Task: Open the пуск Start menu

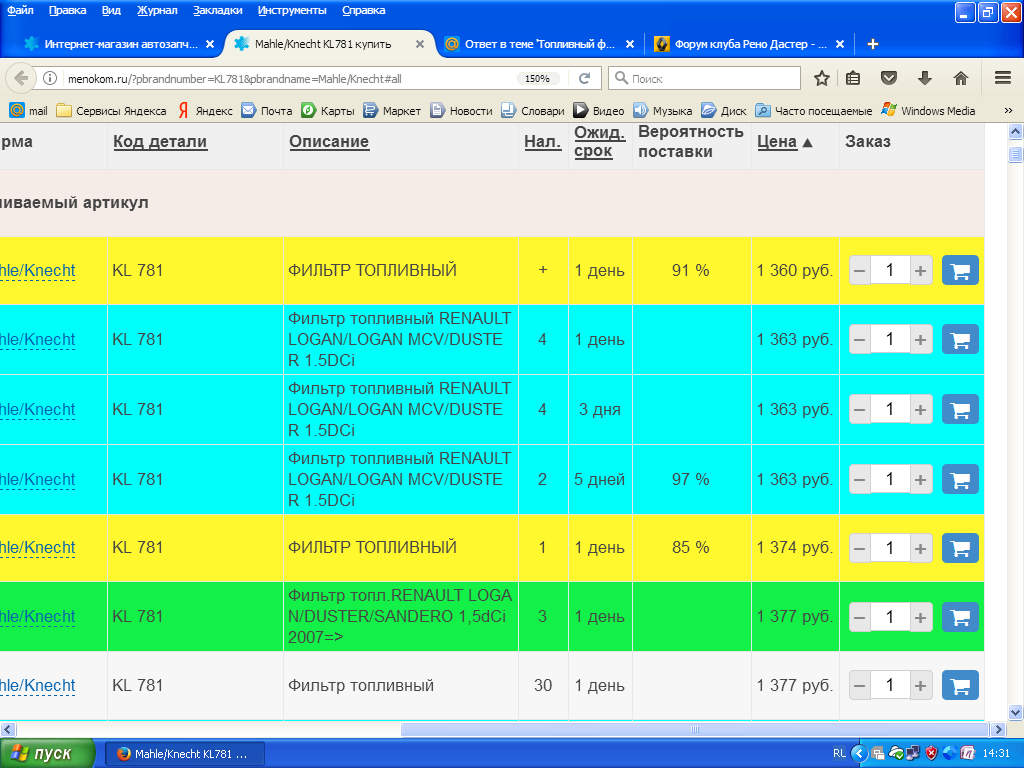Action: pos(47,754)
